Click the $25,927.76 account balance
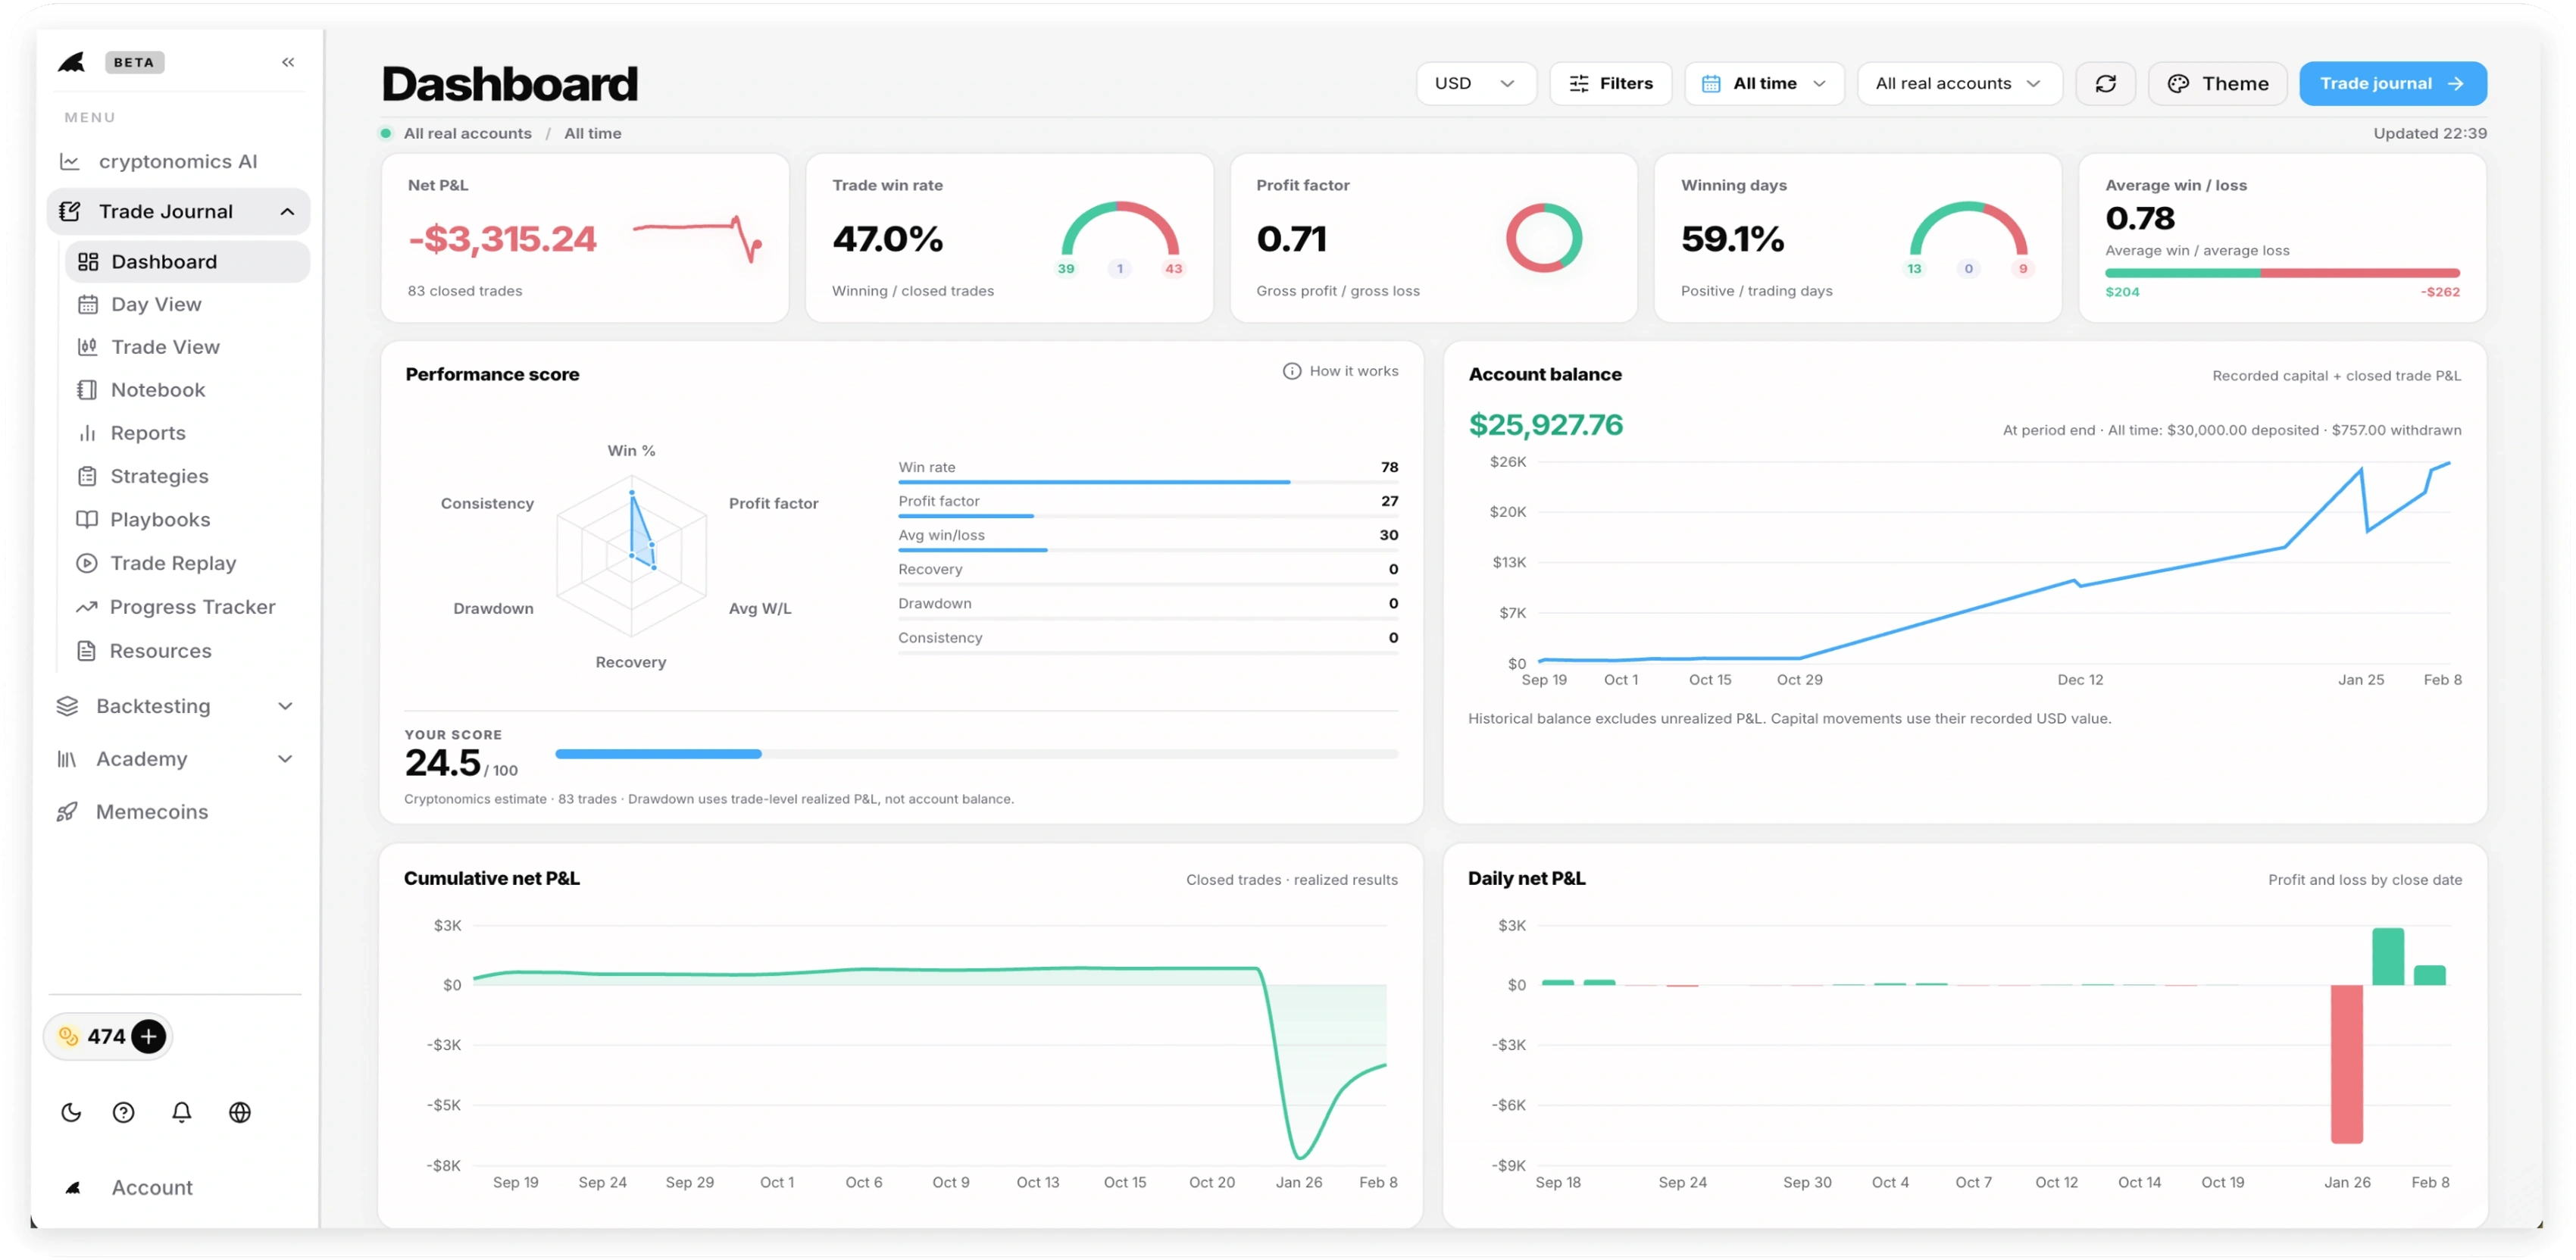2576x1260 pixels. [1545, 424]
